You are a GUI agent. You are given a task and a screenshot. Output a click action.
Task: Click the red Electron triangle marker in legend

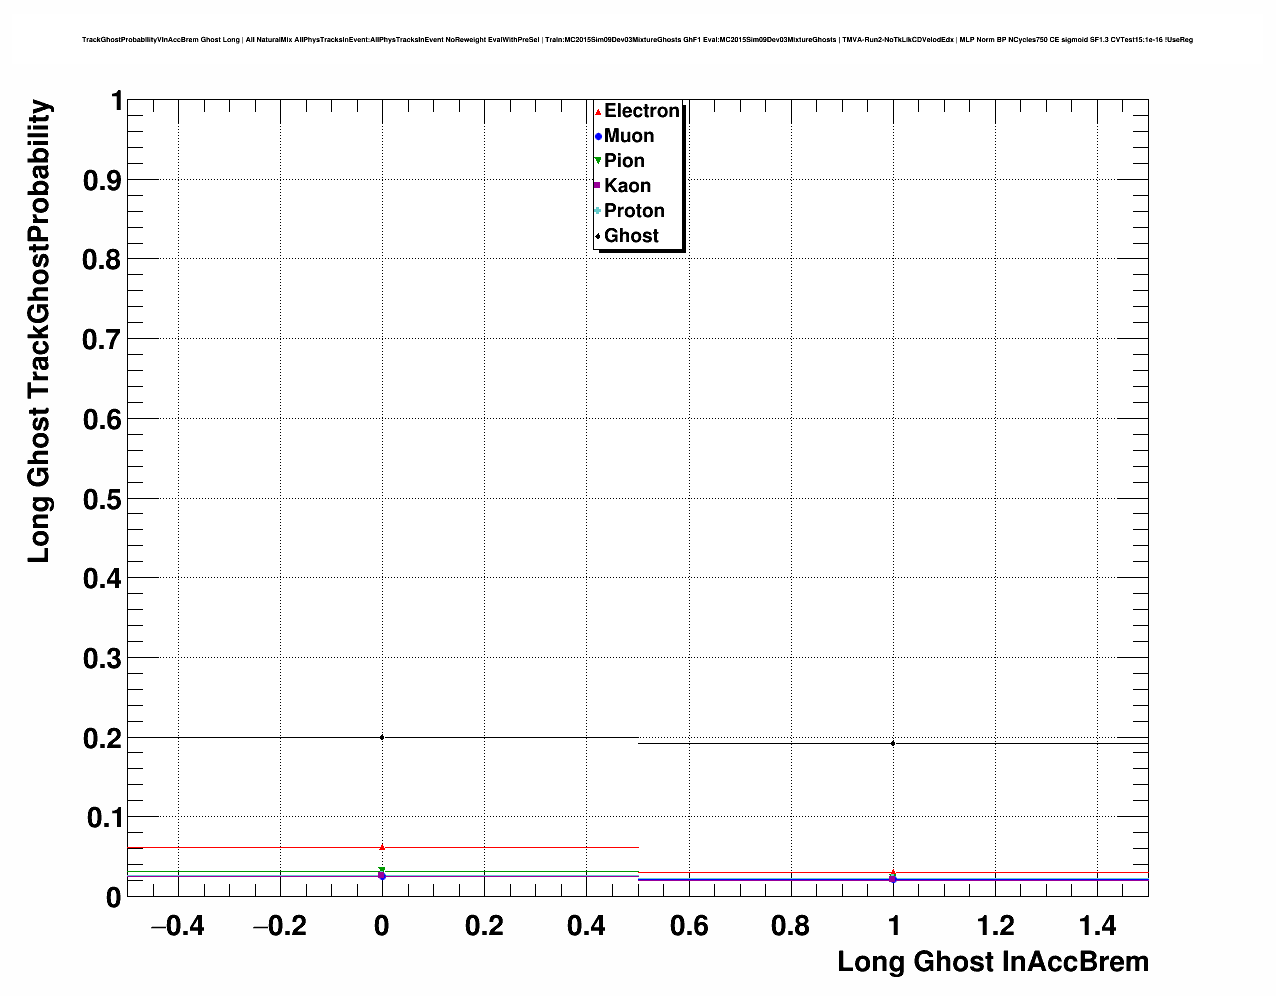coord(598,111)
